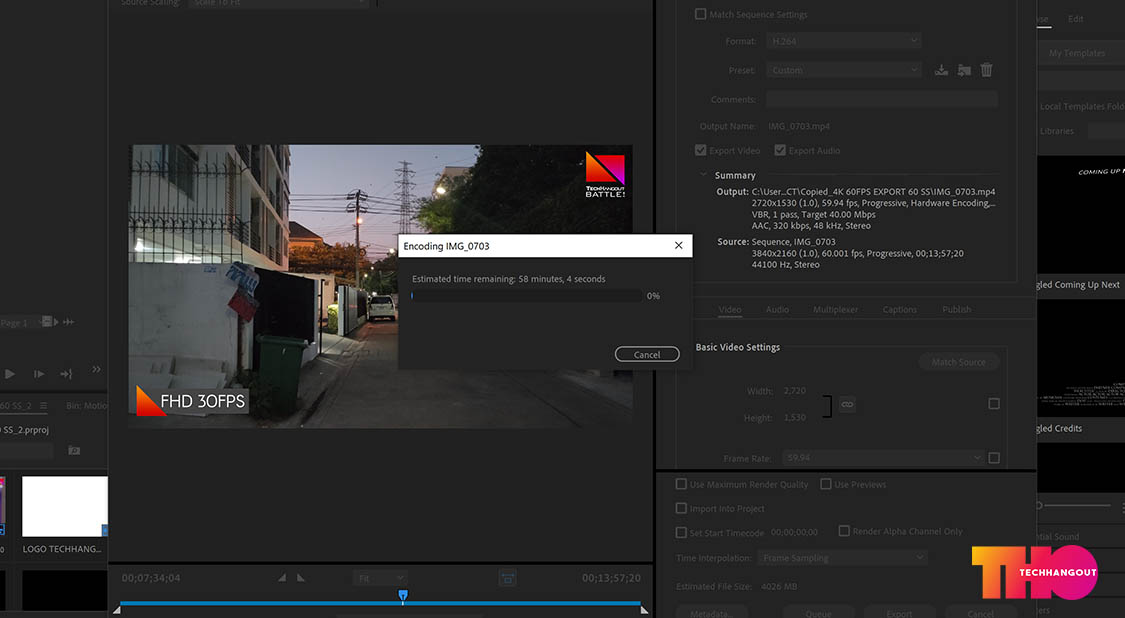Switch to the Captions tab
This screenshot has width=1125, height=618.
[900, 309]
